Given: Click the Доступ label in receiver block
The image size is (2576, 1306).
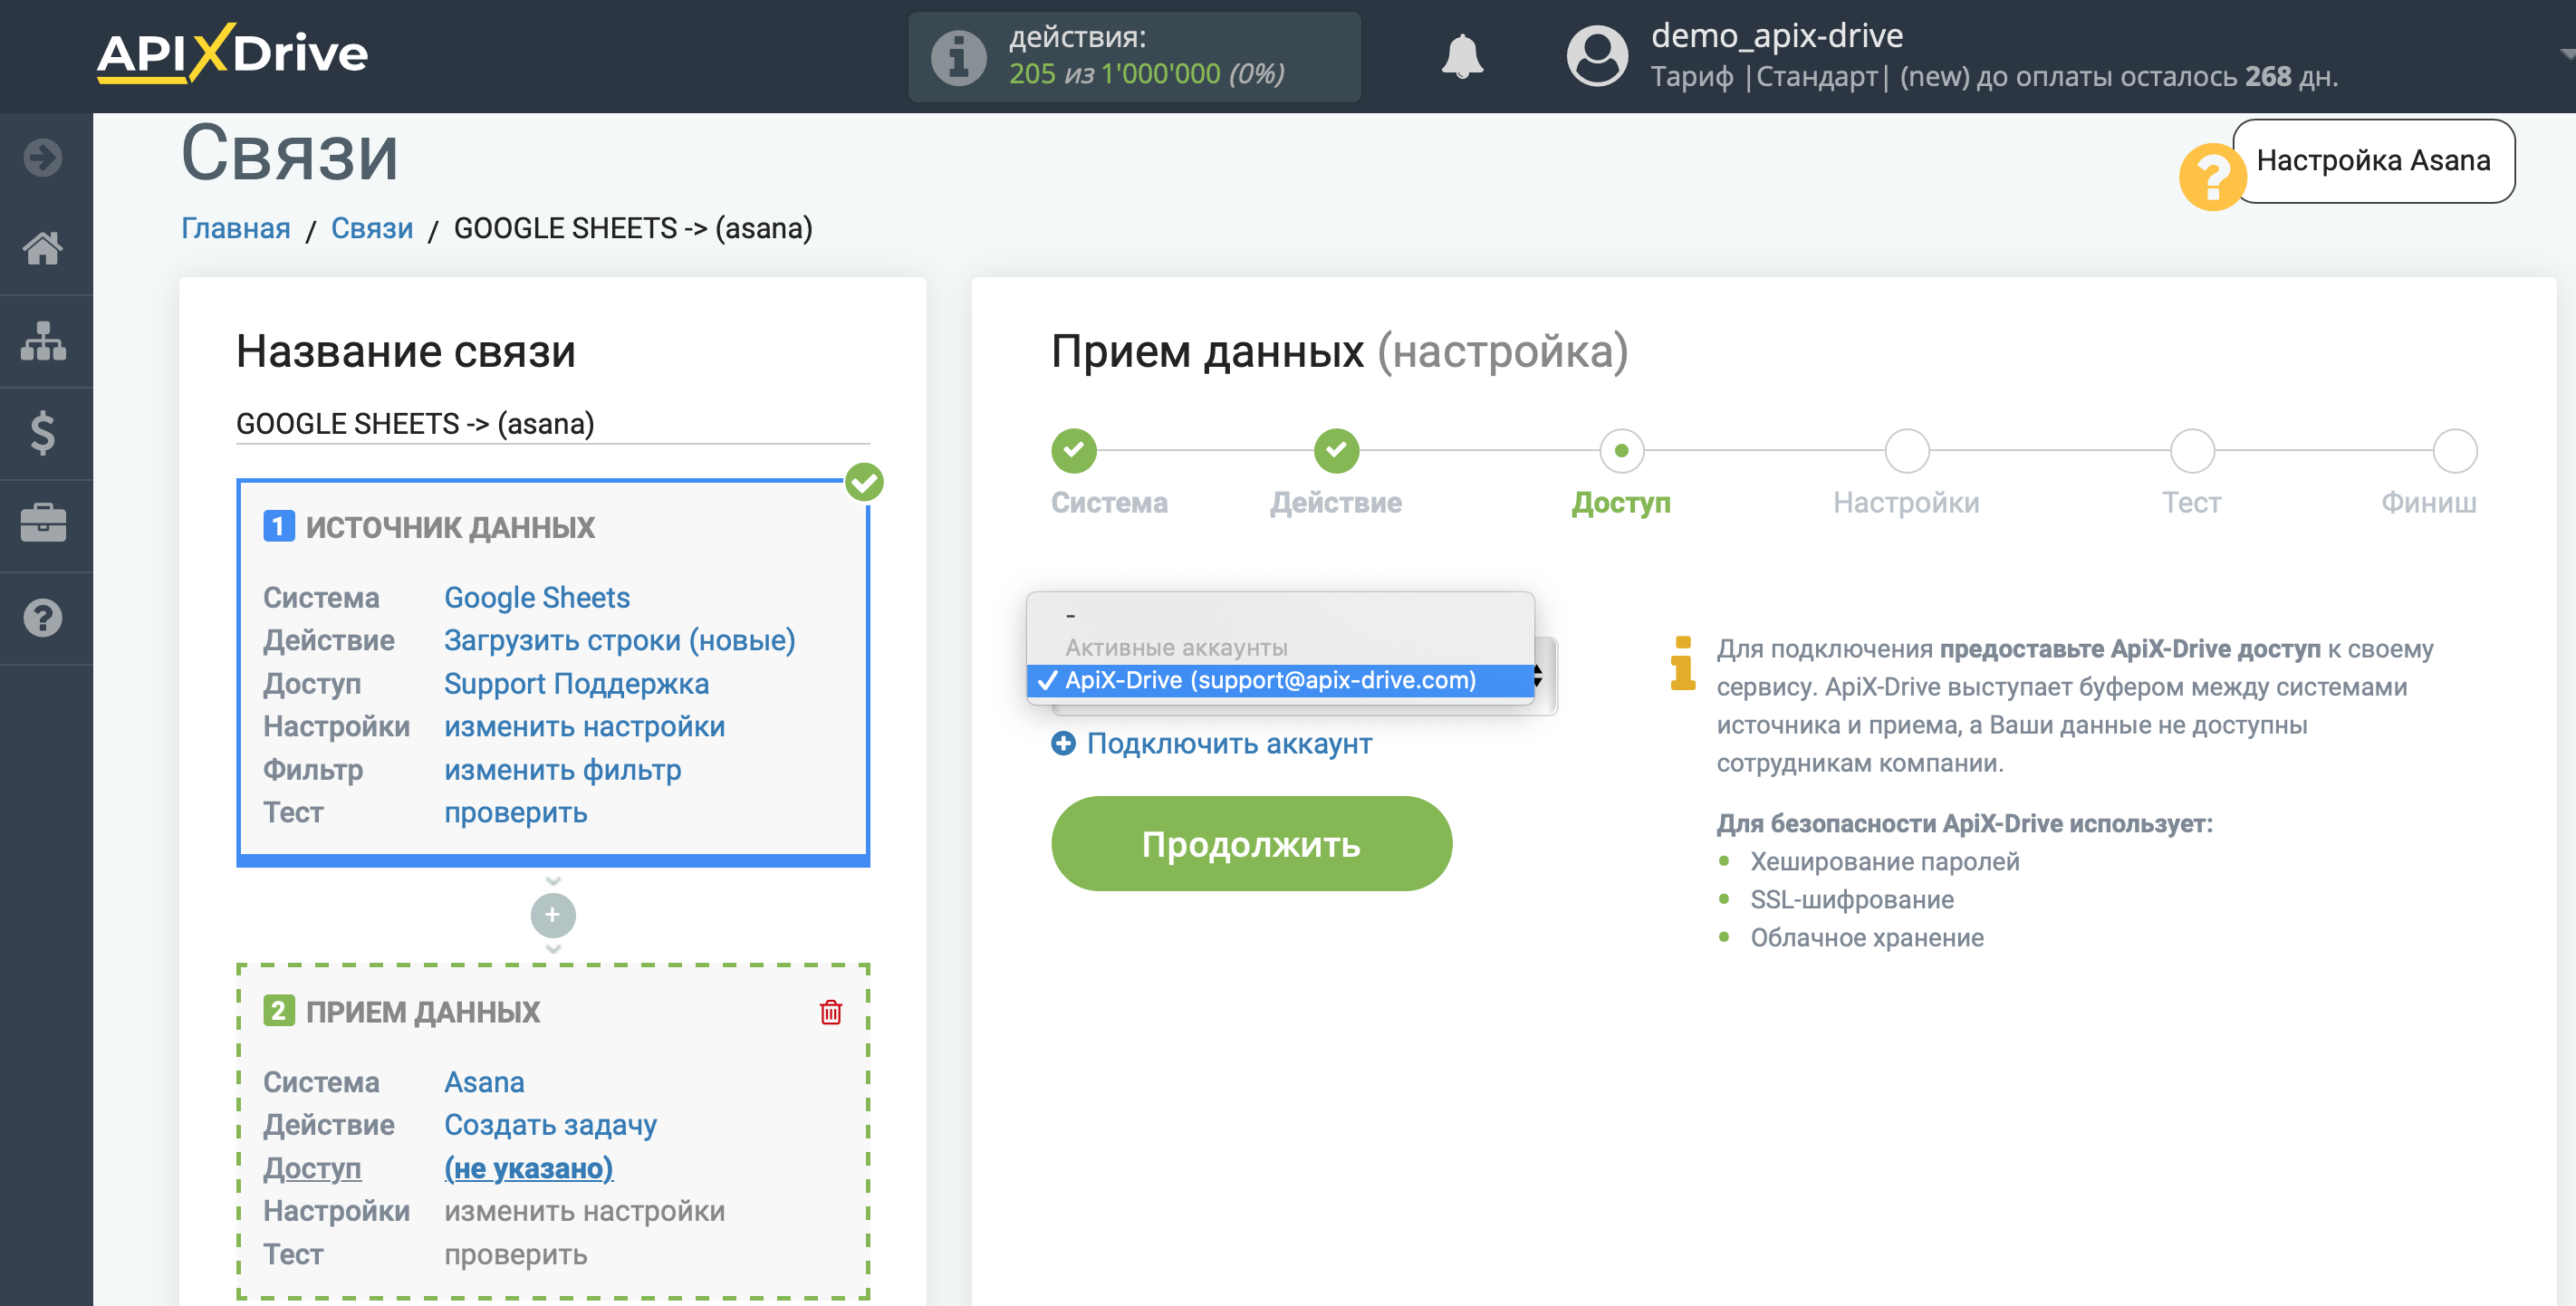Looking at the screenshot, I should tap(312, 1168).
